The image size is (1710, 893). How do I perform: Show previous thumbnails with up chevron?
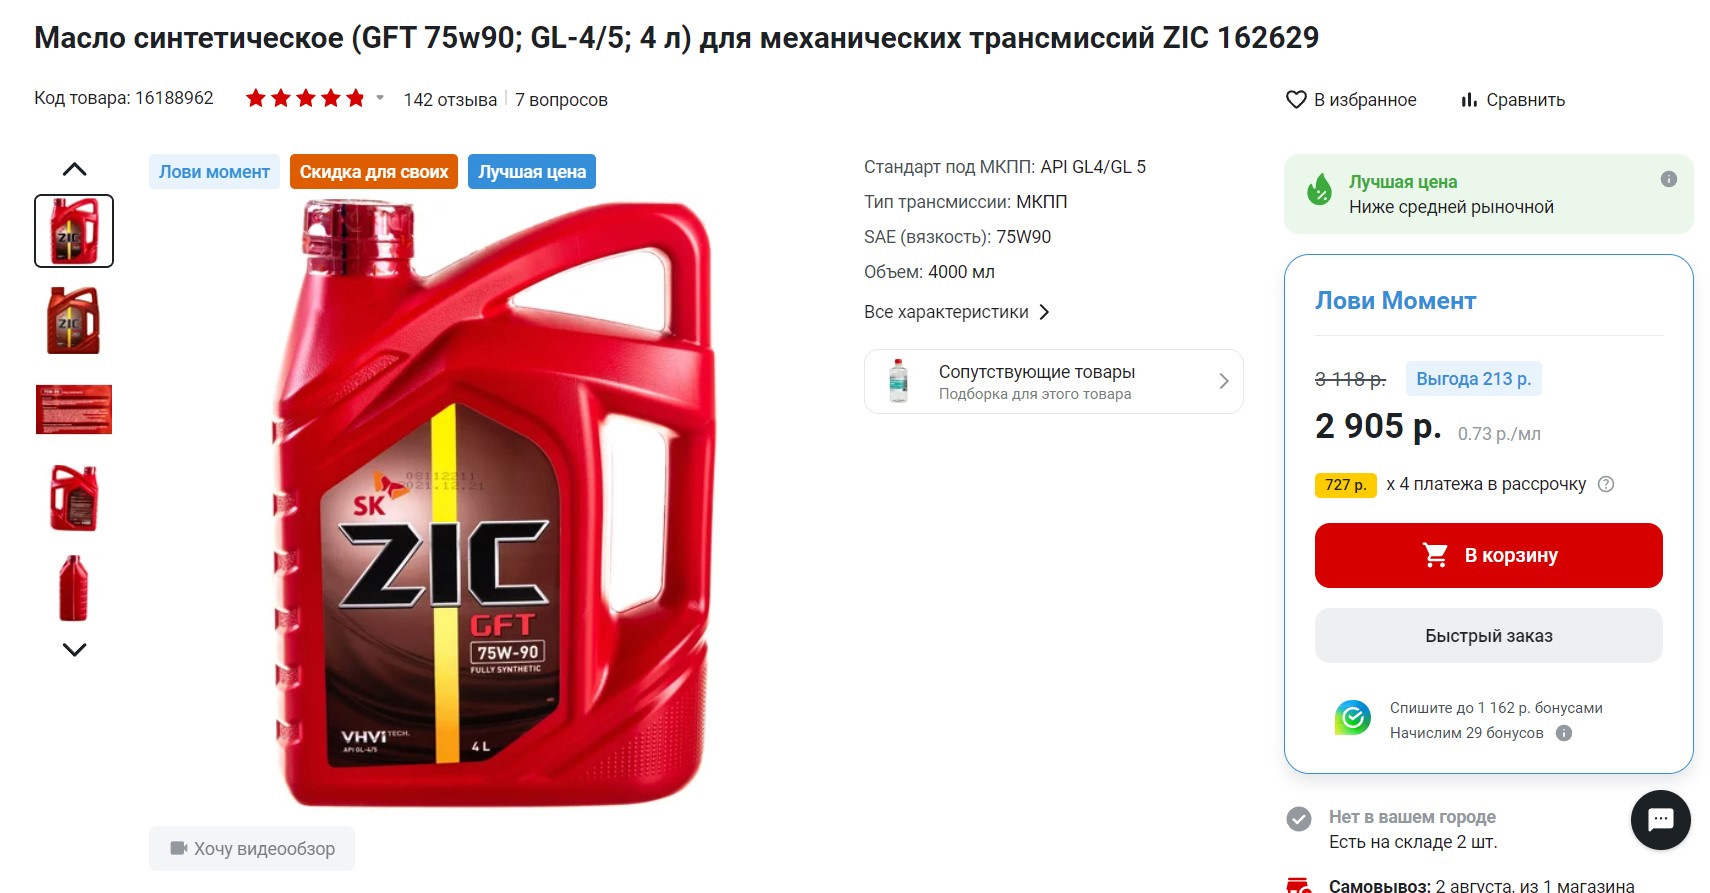(x=74, y=169)
